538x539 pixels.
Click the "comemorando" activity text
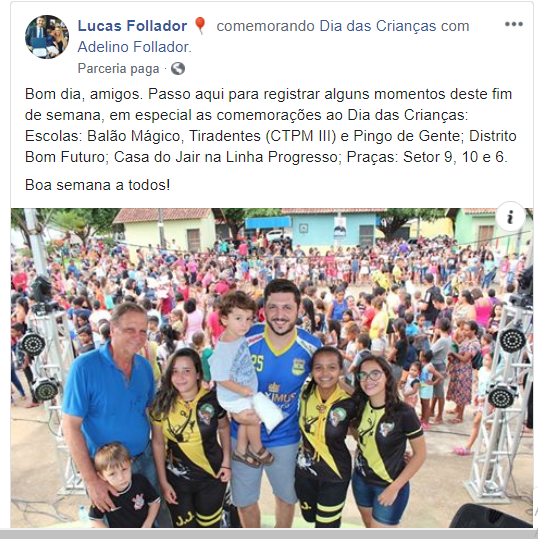click(265, 26)
